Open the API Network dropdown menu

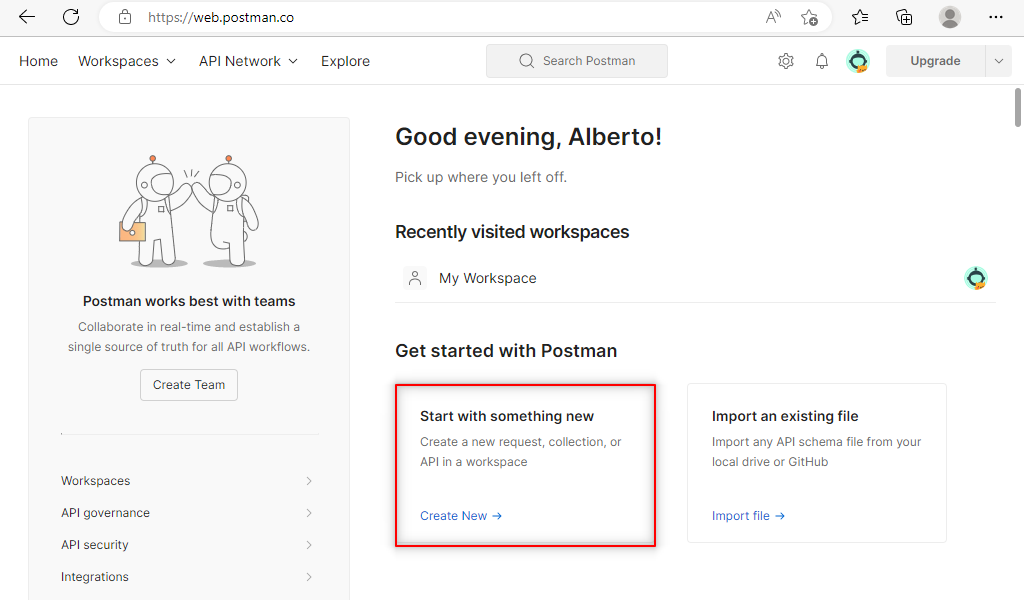248,61
